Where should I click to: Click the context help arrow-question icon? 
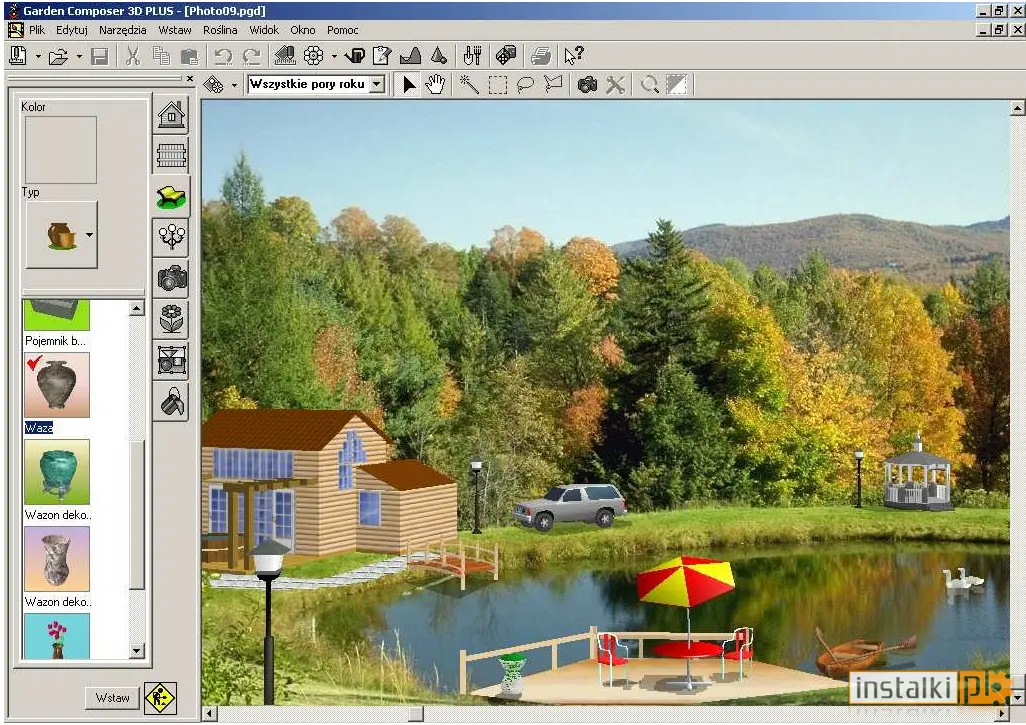(x=574, y=56)
